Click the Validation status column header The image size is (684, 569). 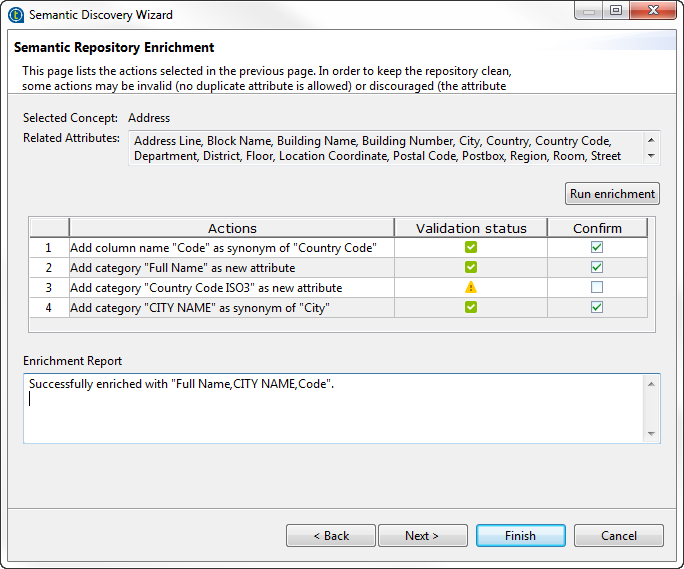point(471,228)
